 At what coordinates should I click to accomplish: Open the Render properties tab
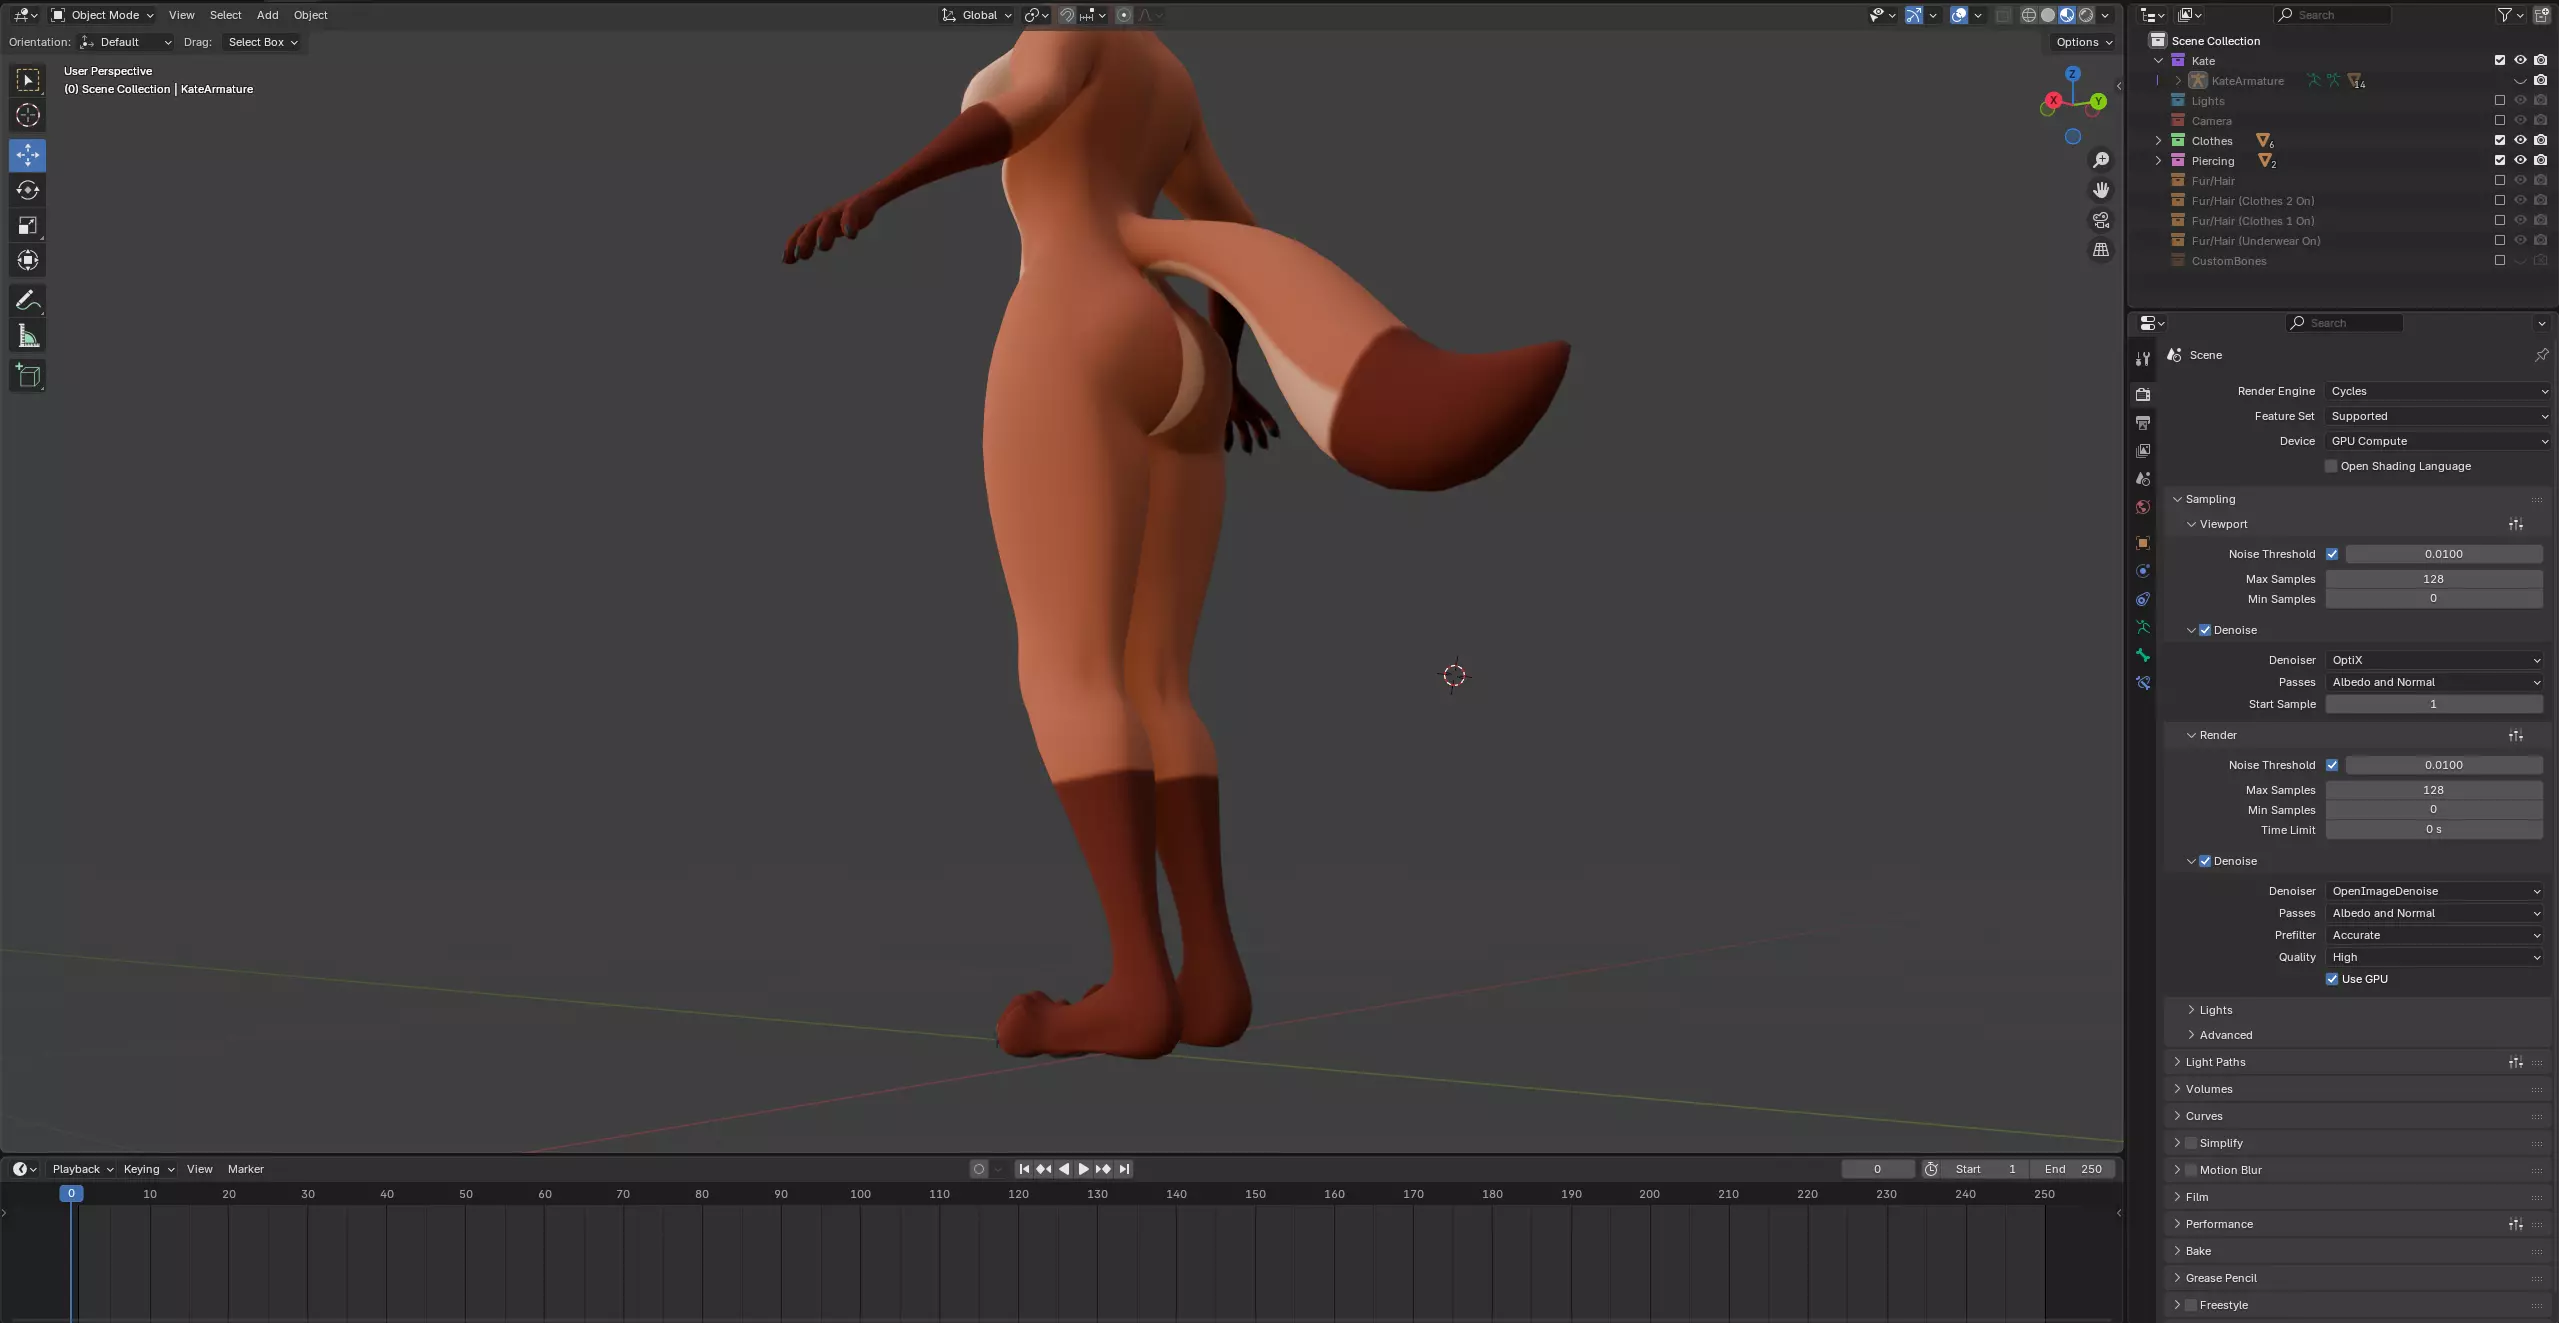click(2143, 395)
